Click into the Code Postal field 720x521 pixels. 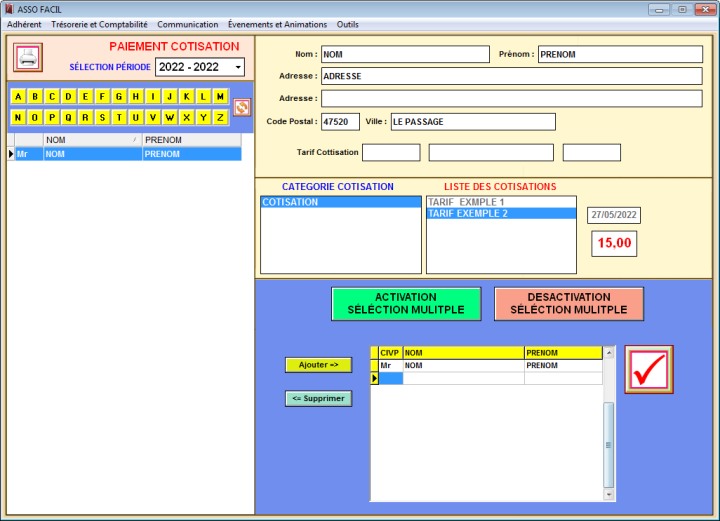(x=340, y=122)
